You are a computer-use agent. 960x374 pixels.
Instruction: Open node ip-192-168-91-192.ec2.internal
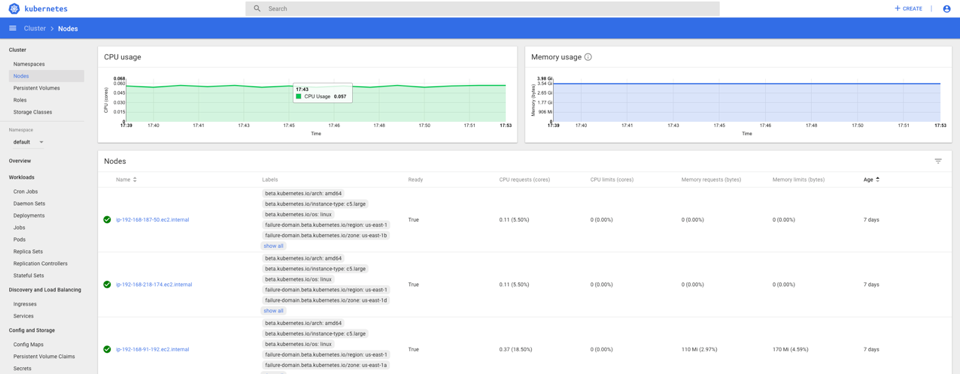152,350
